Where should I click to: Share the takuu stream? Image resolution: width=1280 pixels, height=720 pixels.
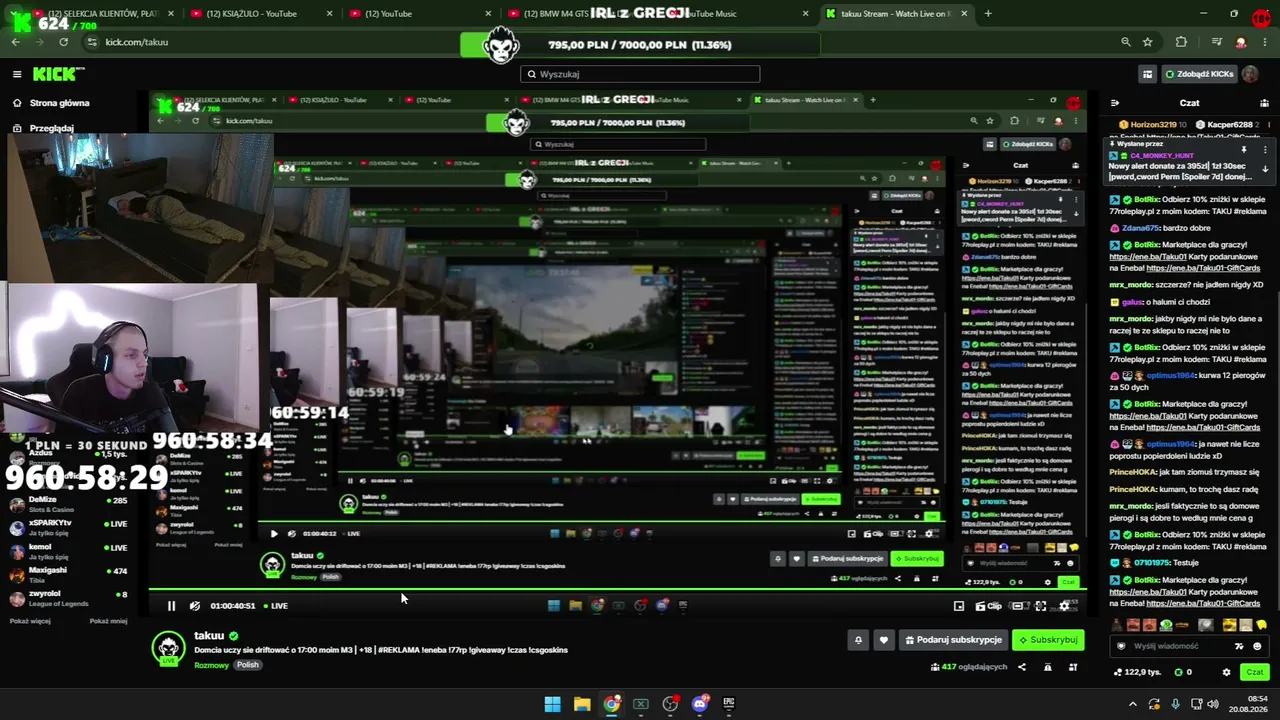click(1021, 667)
